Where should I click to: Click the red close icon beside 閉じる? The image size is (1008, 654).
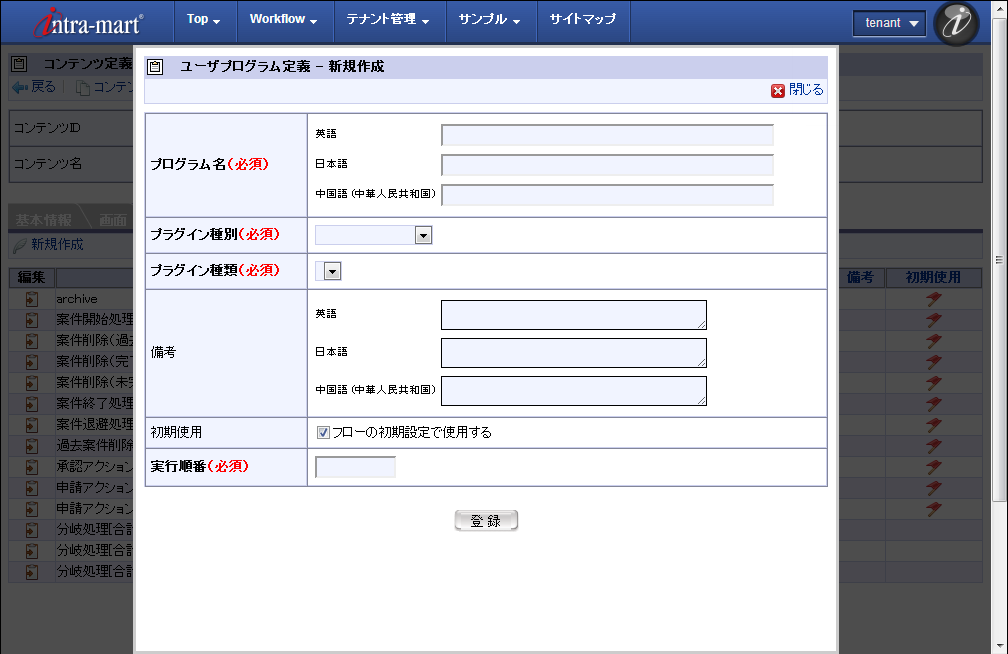[x=778, y=90]
